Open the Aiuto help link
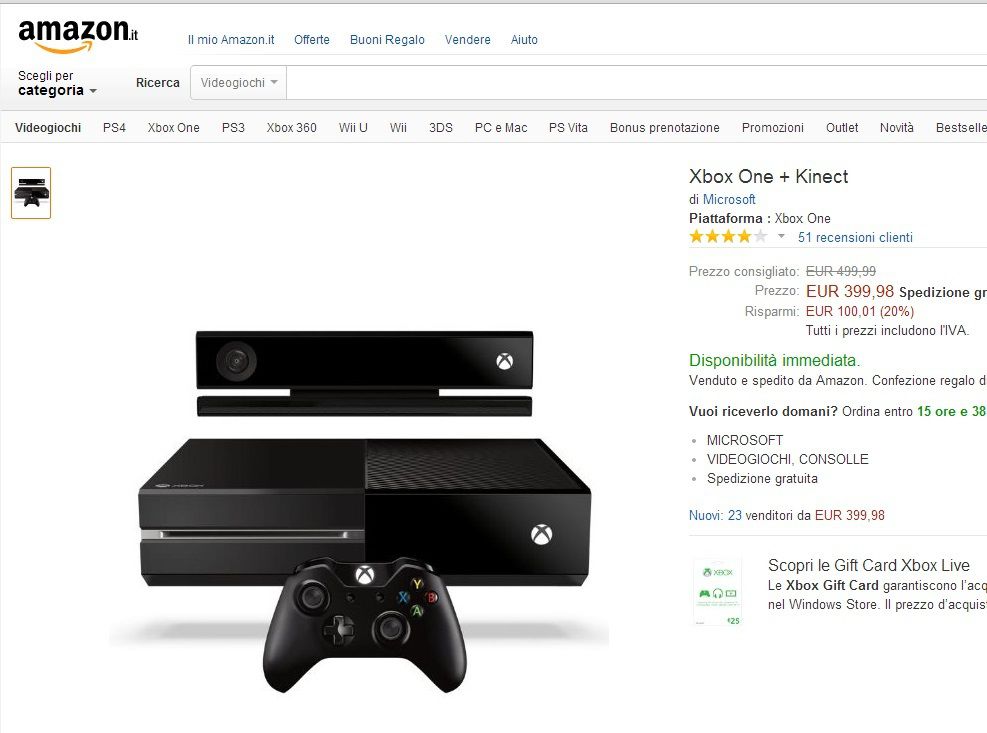The width and height of the screenshot is (987, 733). coord(524,40)
